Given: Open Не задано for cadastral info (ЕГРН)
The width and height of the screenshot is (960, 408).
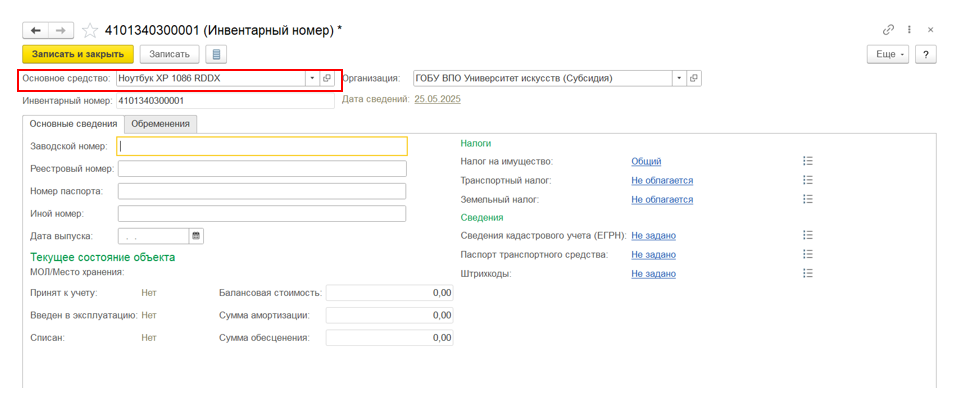Looking at the screenshot, I should click(x=653, y=236).
